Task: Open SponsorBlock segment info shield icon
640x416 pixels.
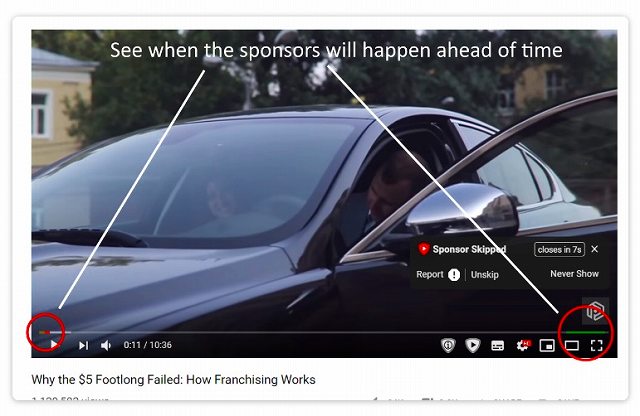Action: 448,345
